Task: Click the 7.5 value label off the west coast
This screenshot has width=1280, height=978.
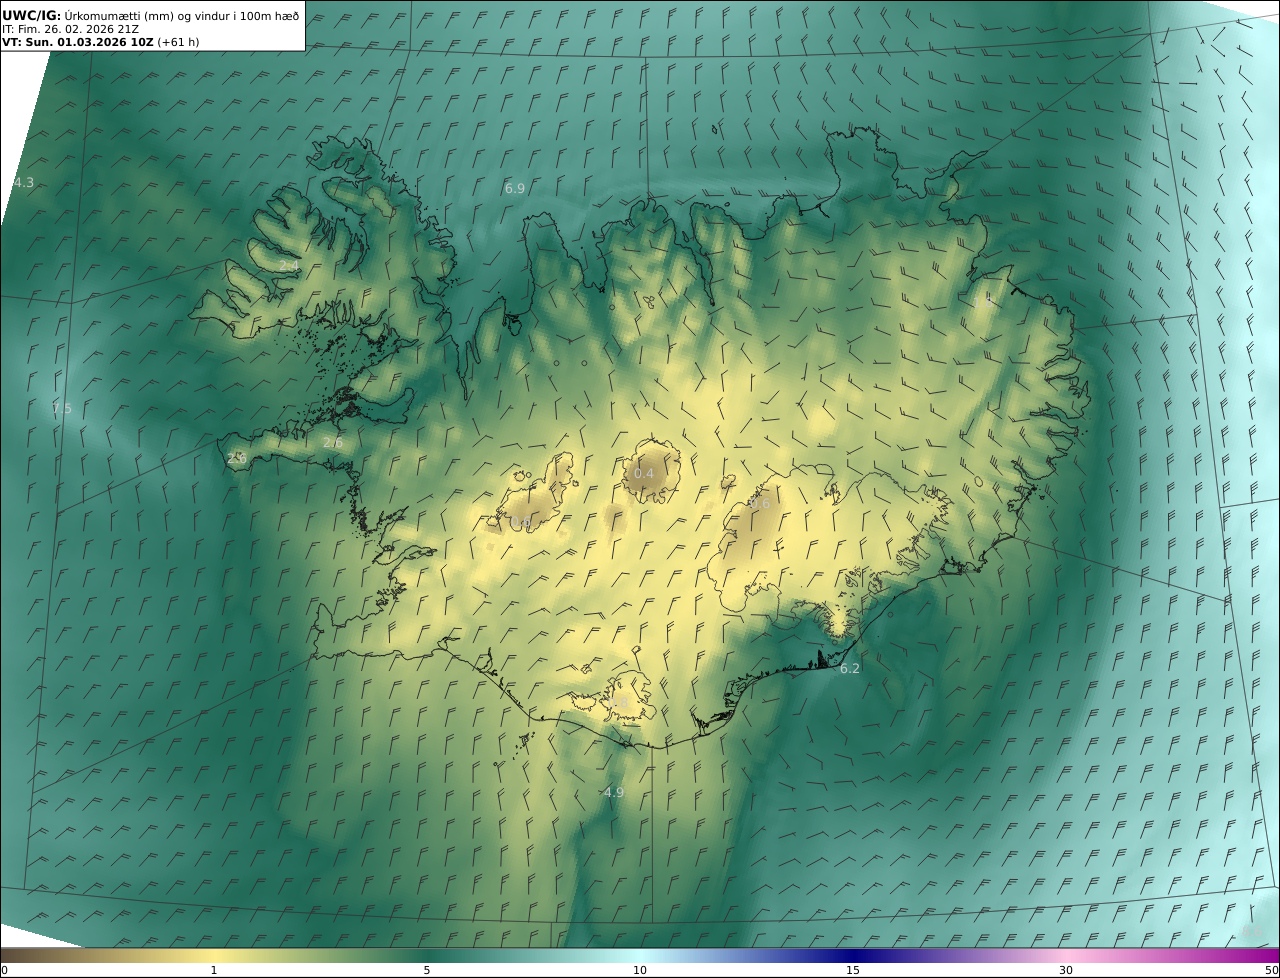Action: pos(62,408)
